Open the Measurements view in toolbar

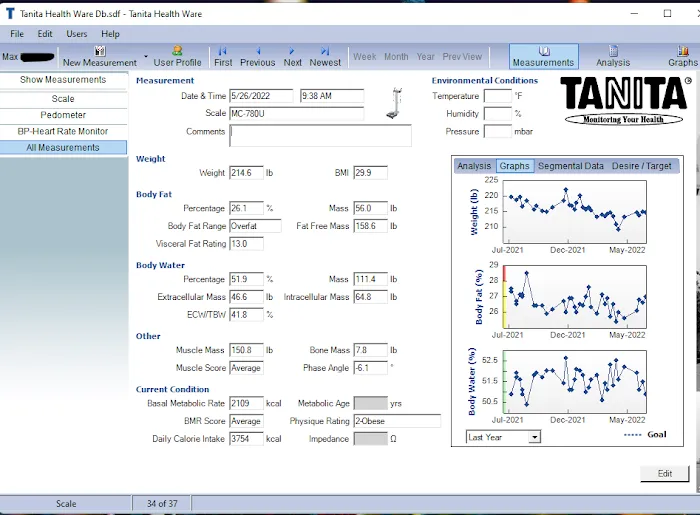(543, 56)
